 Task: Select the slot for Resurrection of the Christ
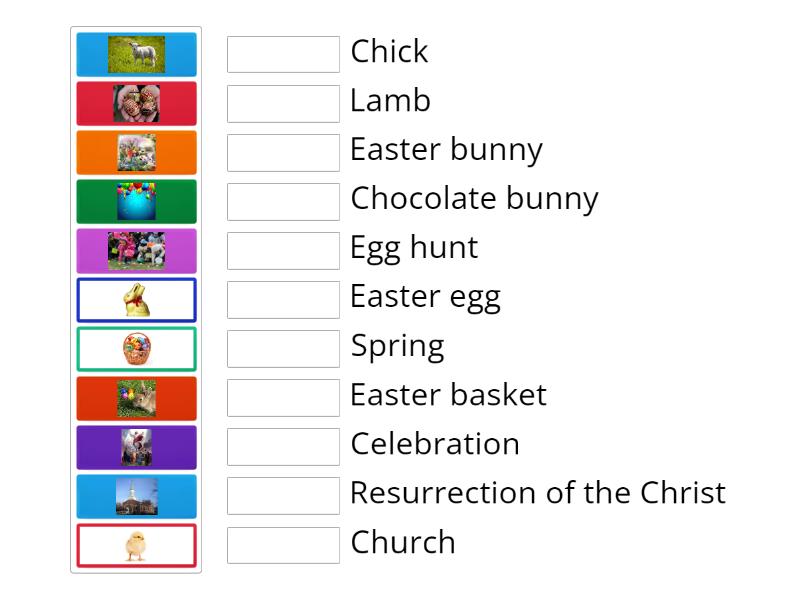283,496
